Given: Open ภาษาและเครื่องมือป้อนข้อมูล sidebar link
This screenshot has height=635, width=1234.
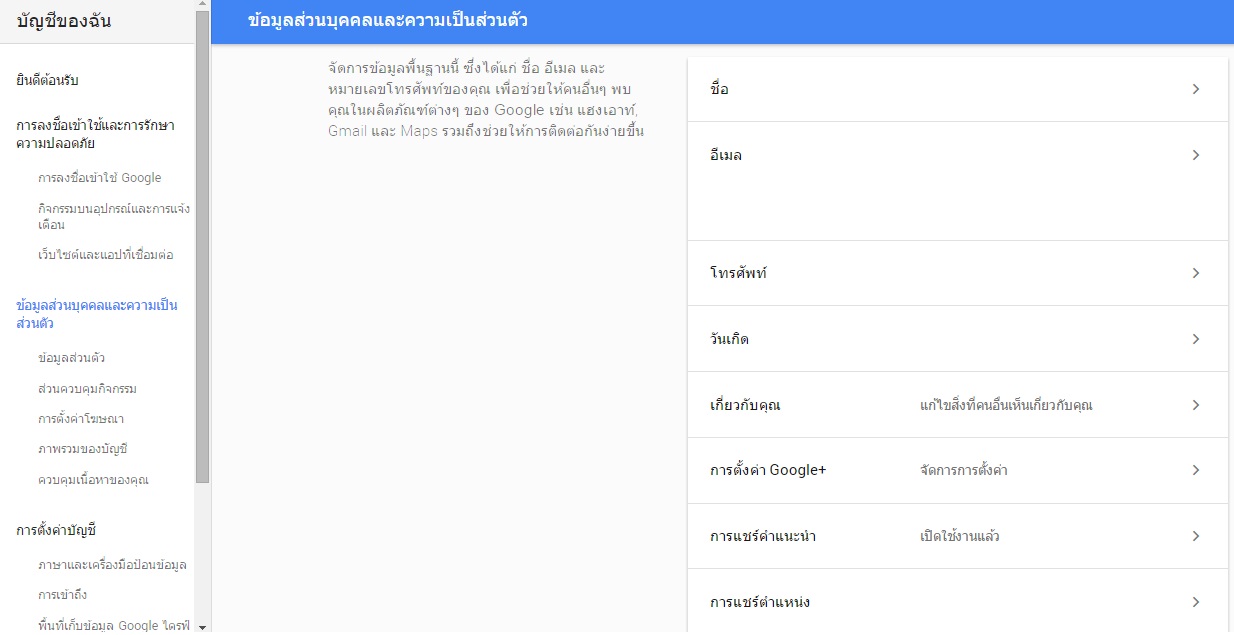Looking at the screenshot, I should click(x=112, y=565).
